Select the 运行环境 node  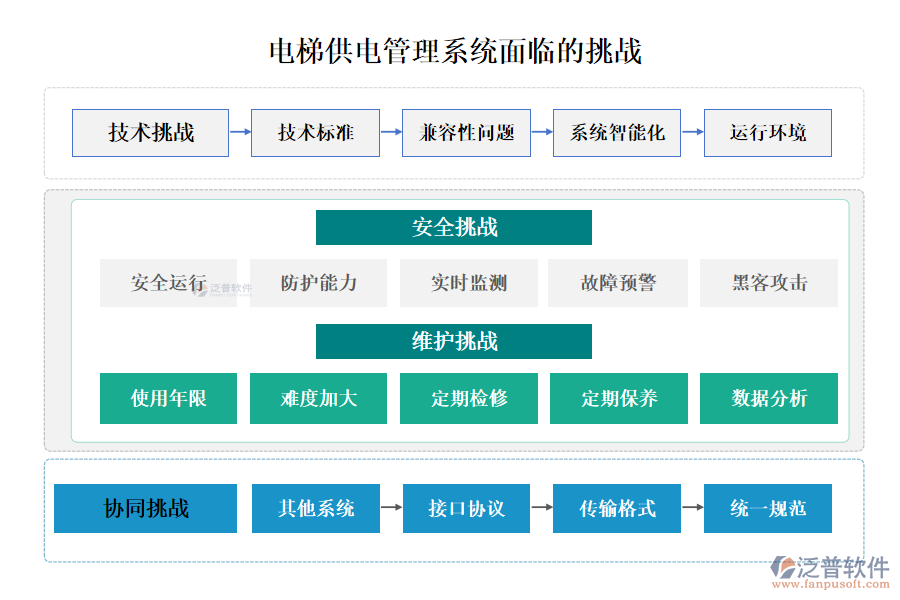pos(767,132)
